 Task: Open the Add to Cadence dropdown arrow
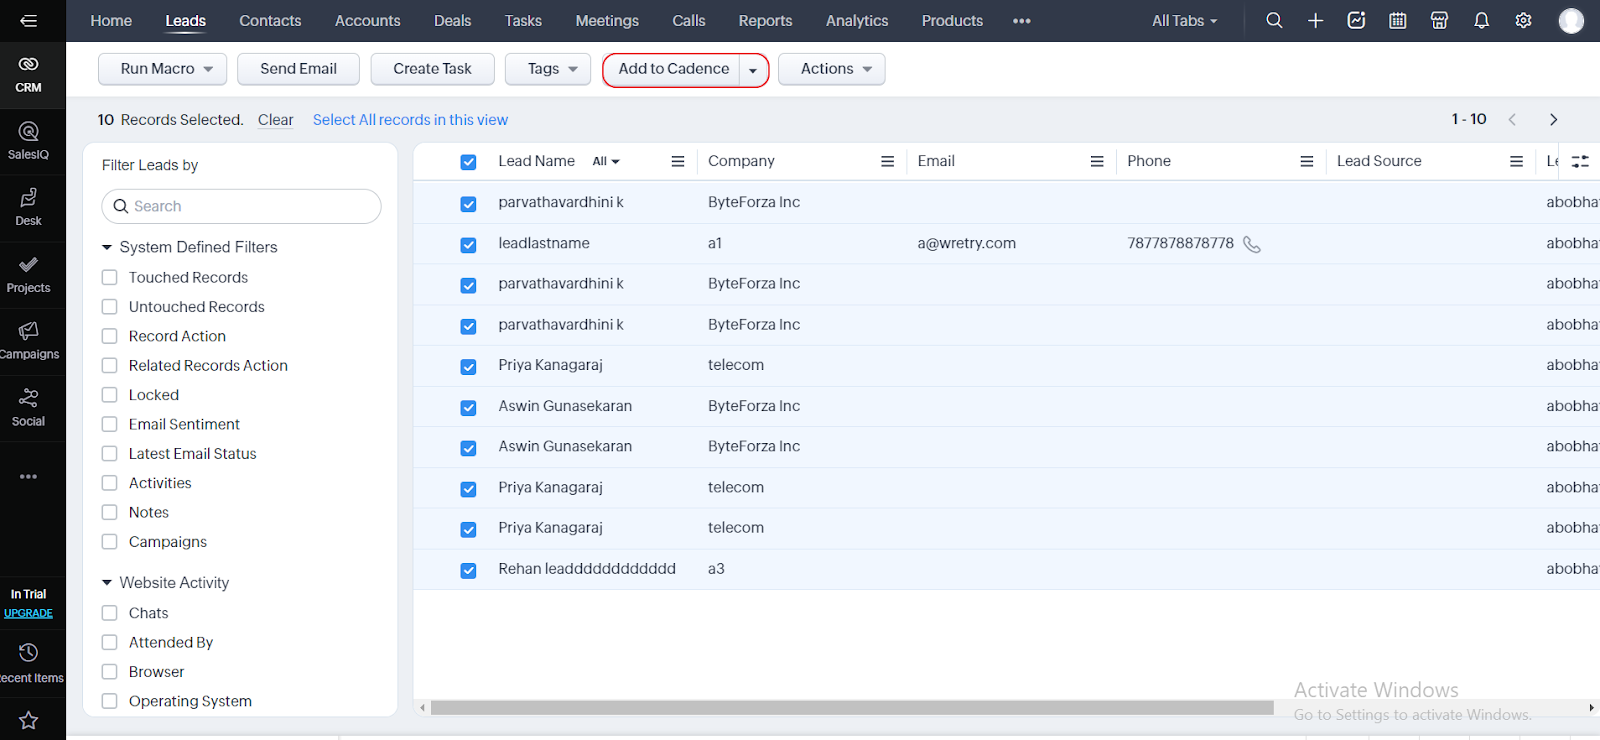[753, 70]
